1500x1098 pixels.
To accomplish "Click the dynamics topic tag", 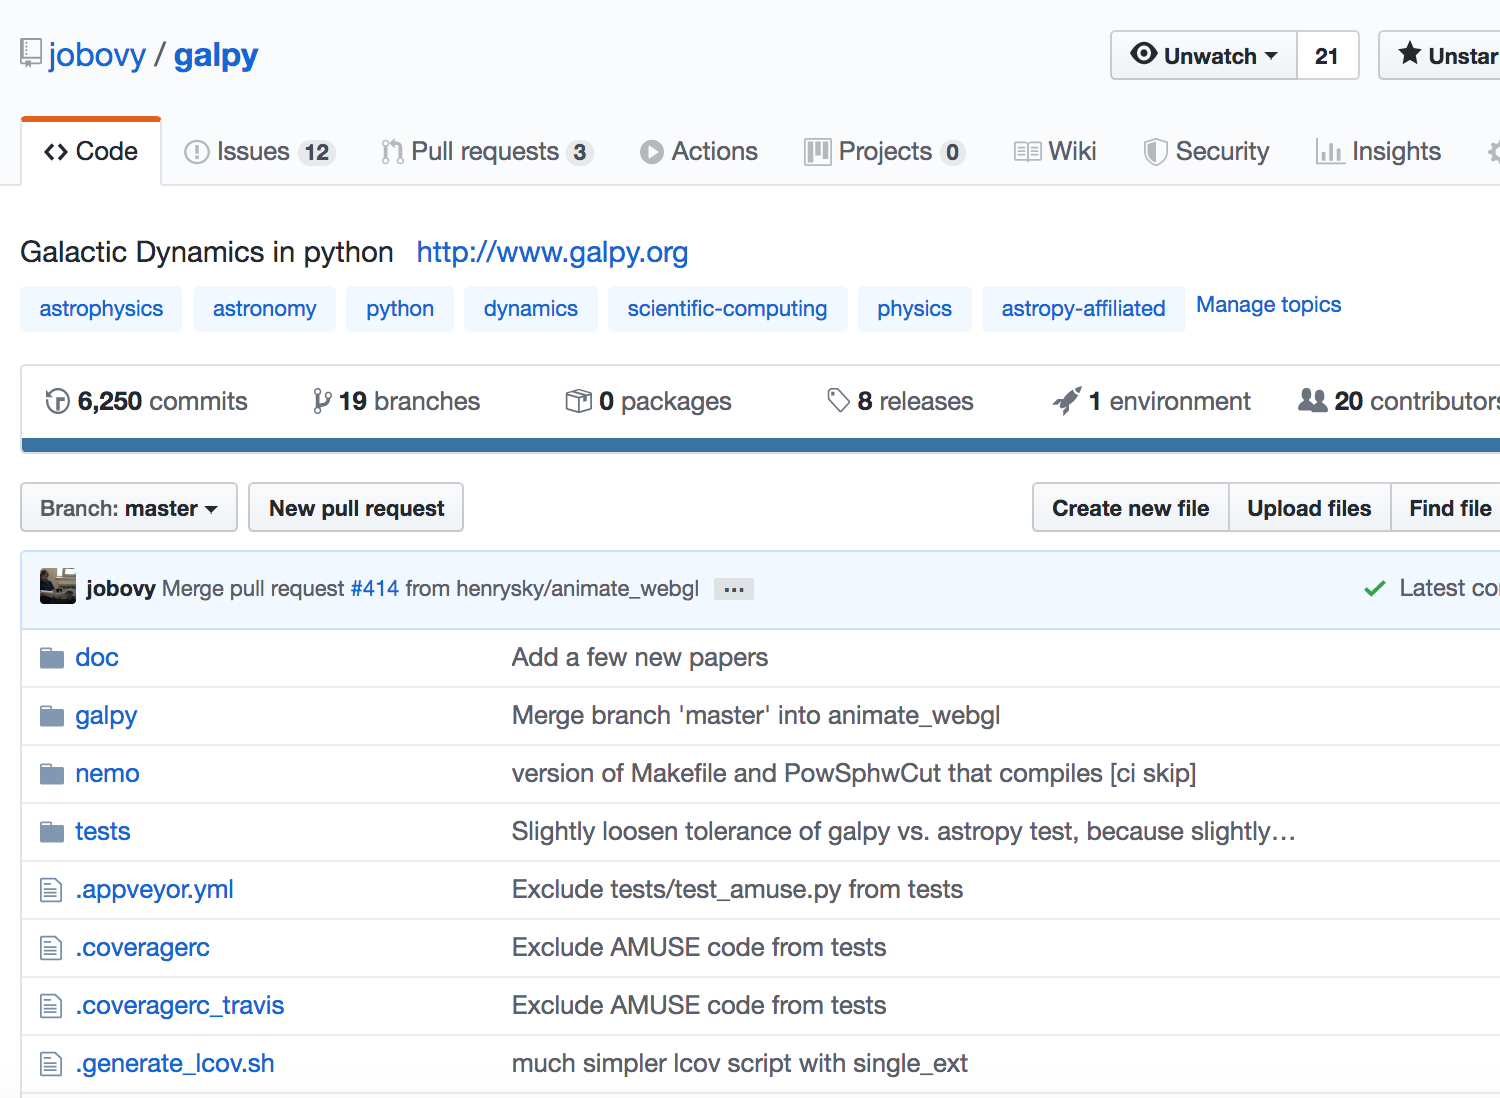I will 531,309.
